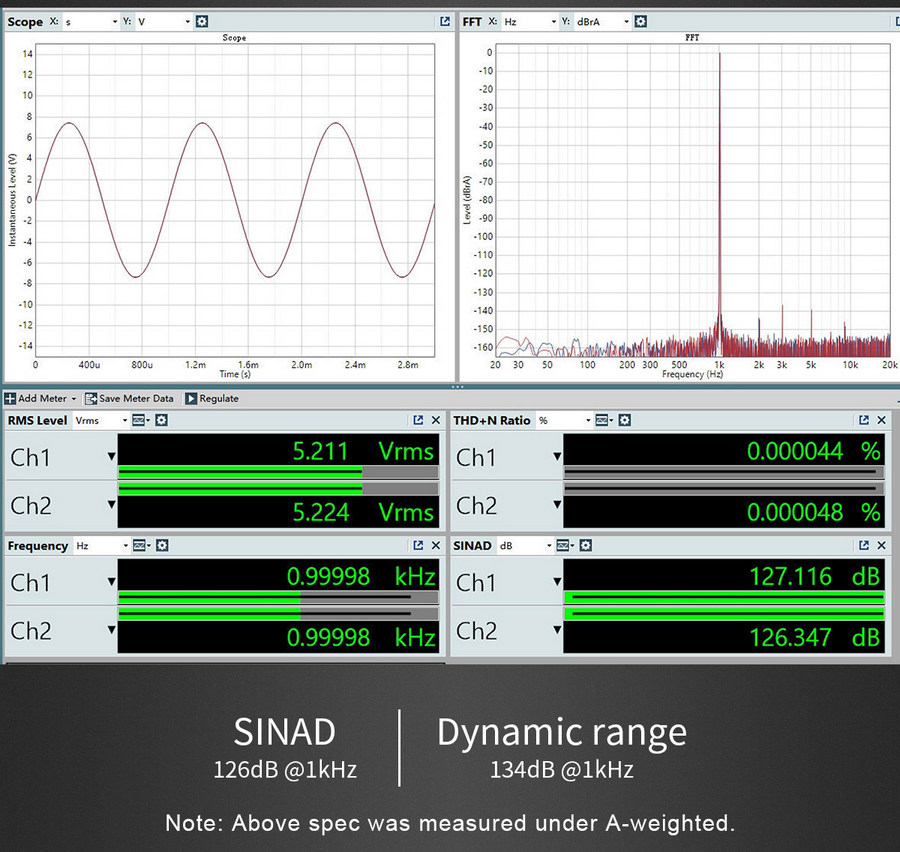
Task: Expand Ch2 arrow in THD+N Ratio meter
Action: click(x=557, y=505)
